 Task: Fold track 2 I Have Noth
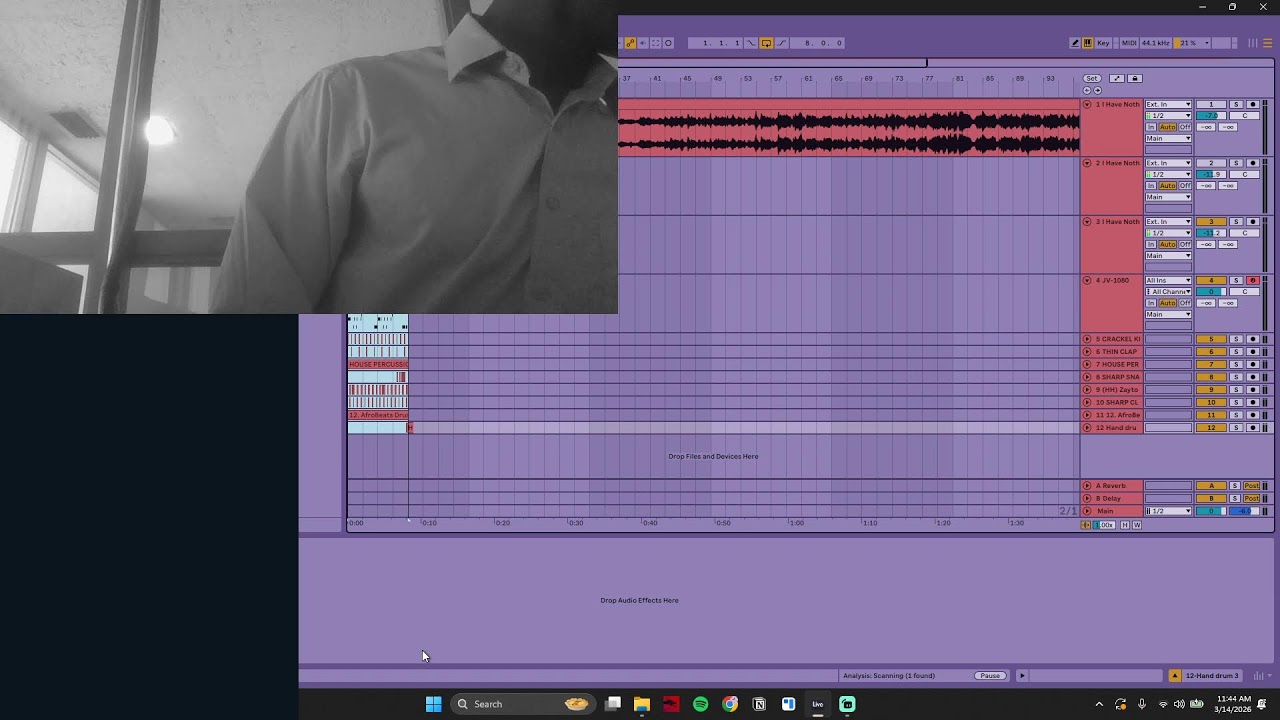pyautogui.click(x=1087, y=163)
